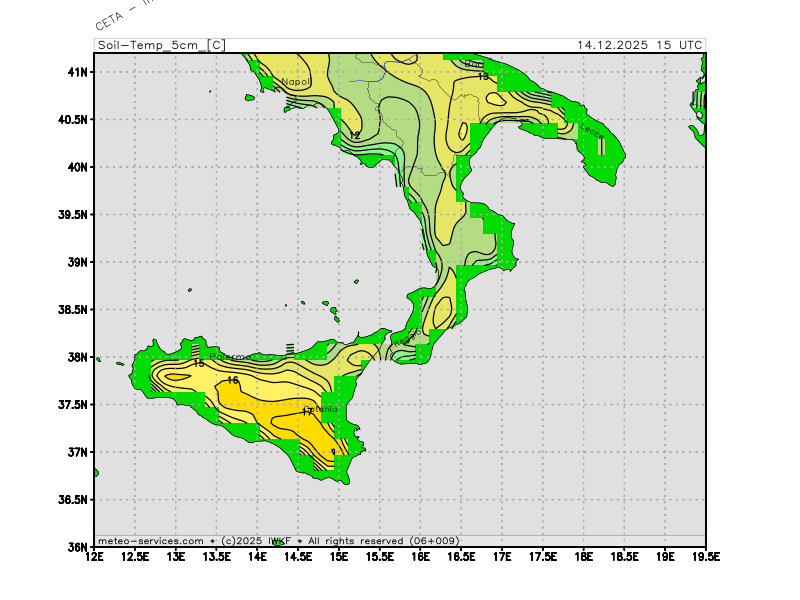This screenshot has width=800, height=600.
Task: Click the 41N latitude axis label
Action: click(x=78, y=72)
